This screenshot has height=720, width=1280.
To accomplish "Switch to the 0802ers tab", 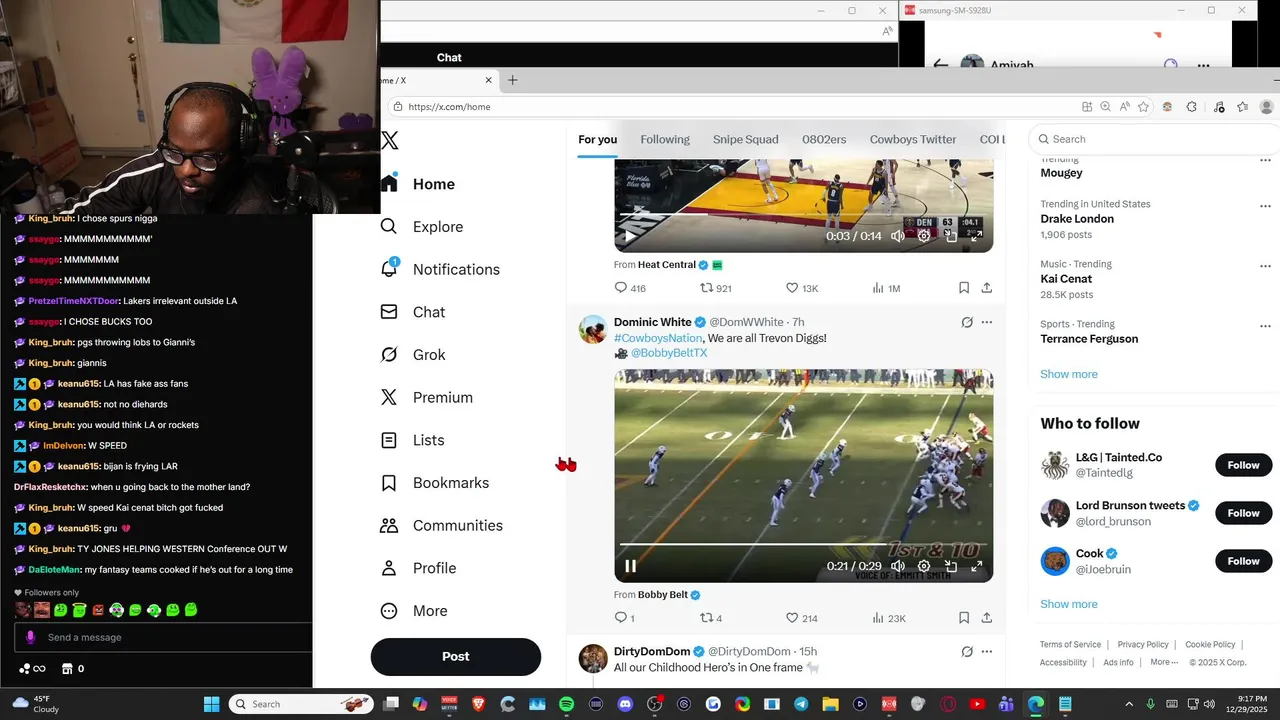I will tap(824, 139).
